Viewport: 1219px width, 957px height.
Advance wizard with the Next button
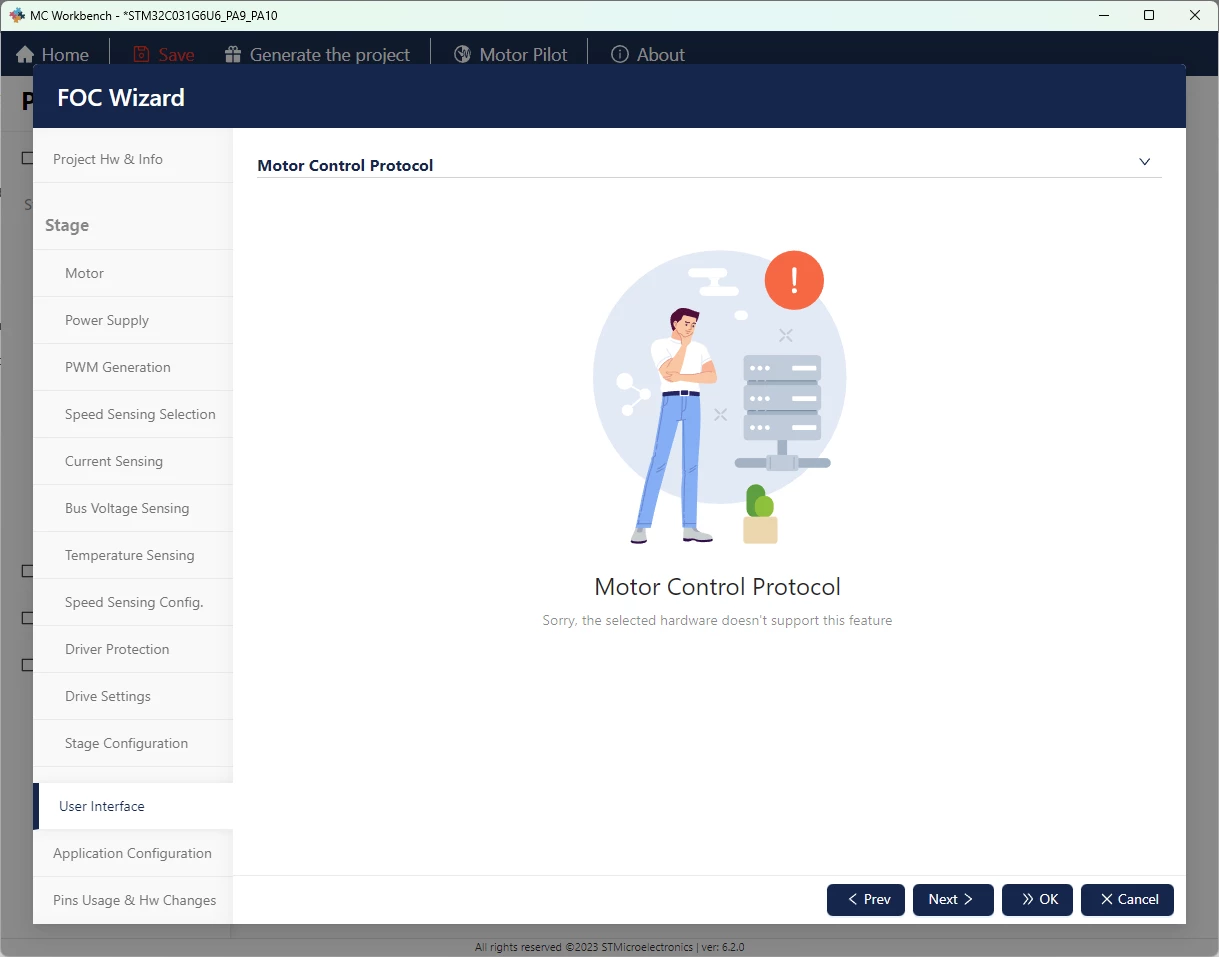click(x=953, y=900)
